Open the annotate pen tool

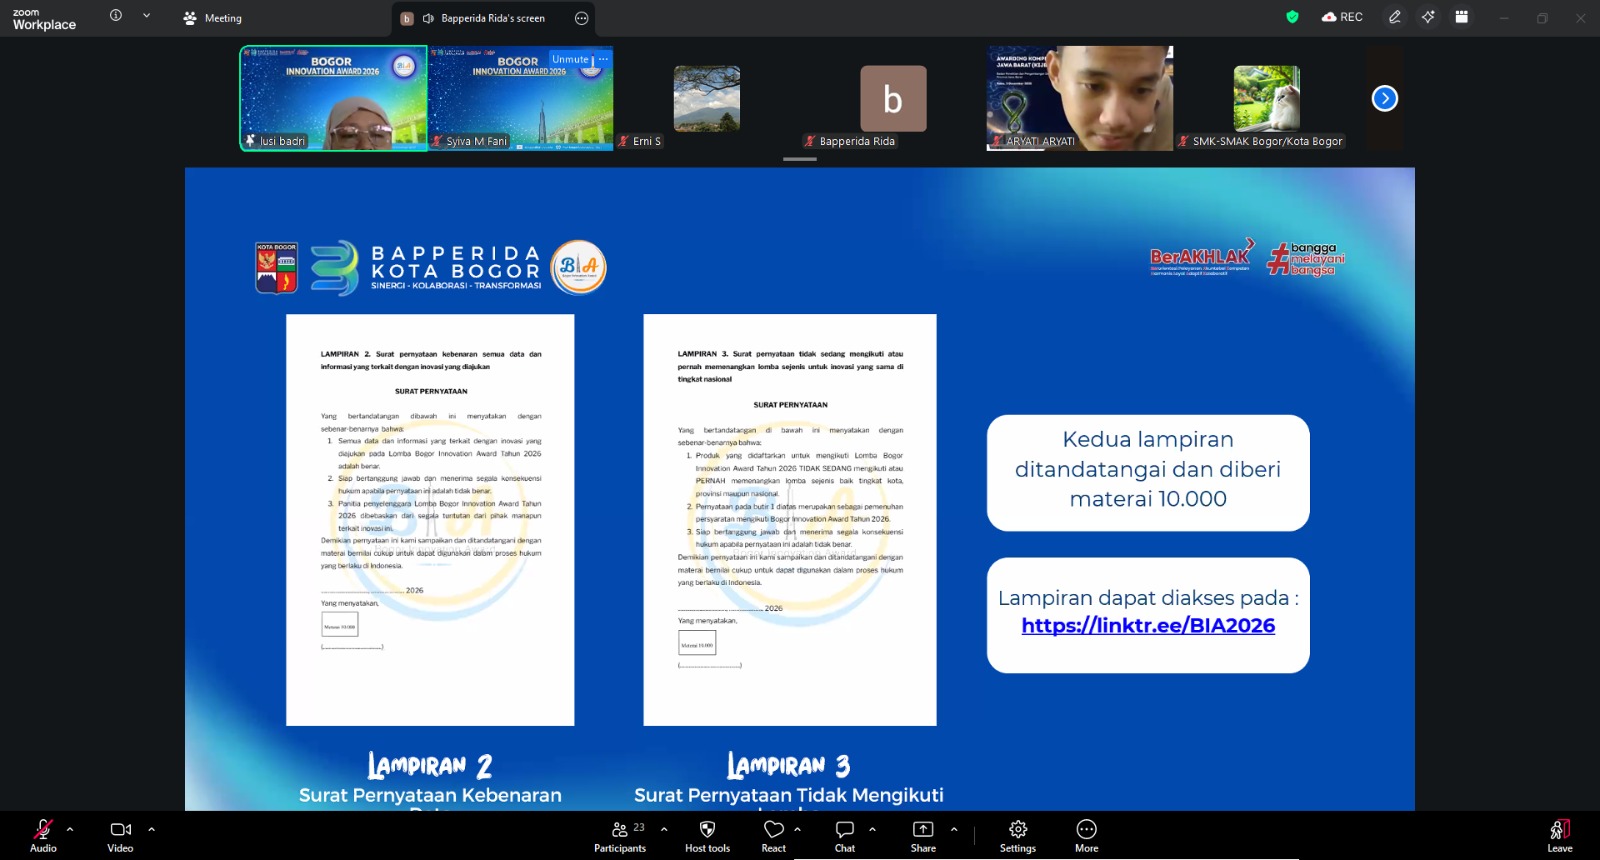tap(1395, 17)
